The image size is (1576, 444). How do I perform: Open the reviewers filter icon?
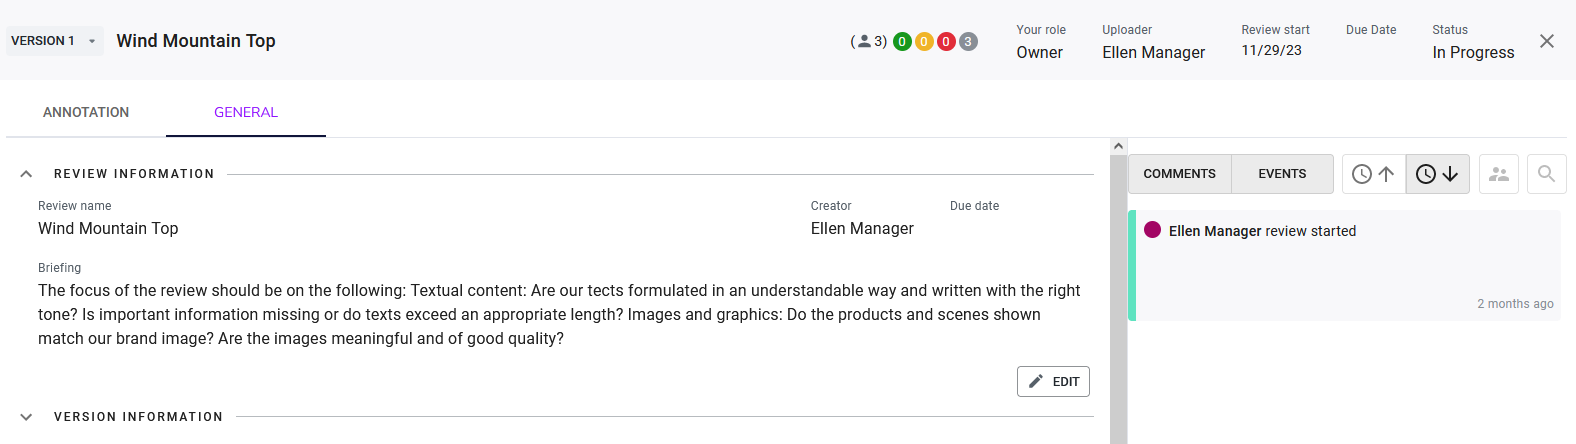click(1498, 174)
